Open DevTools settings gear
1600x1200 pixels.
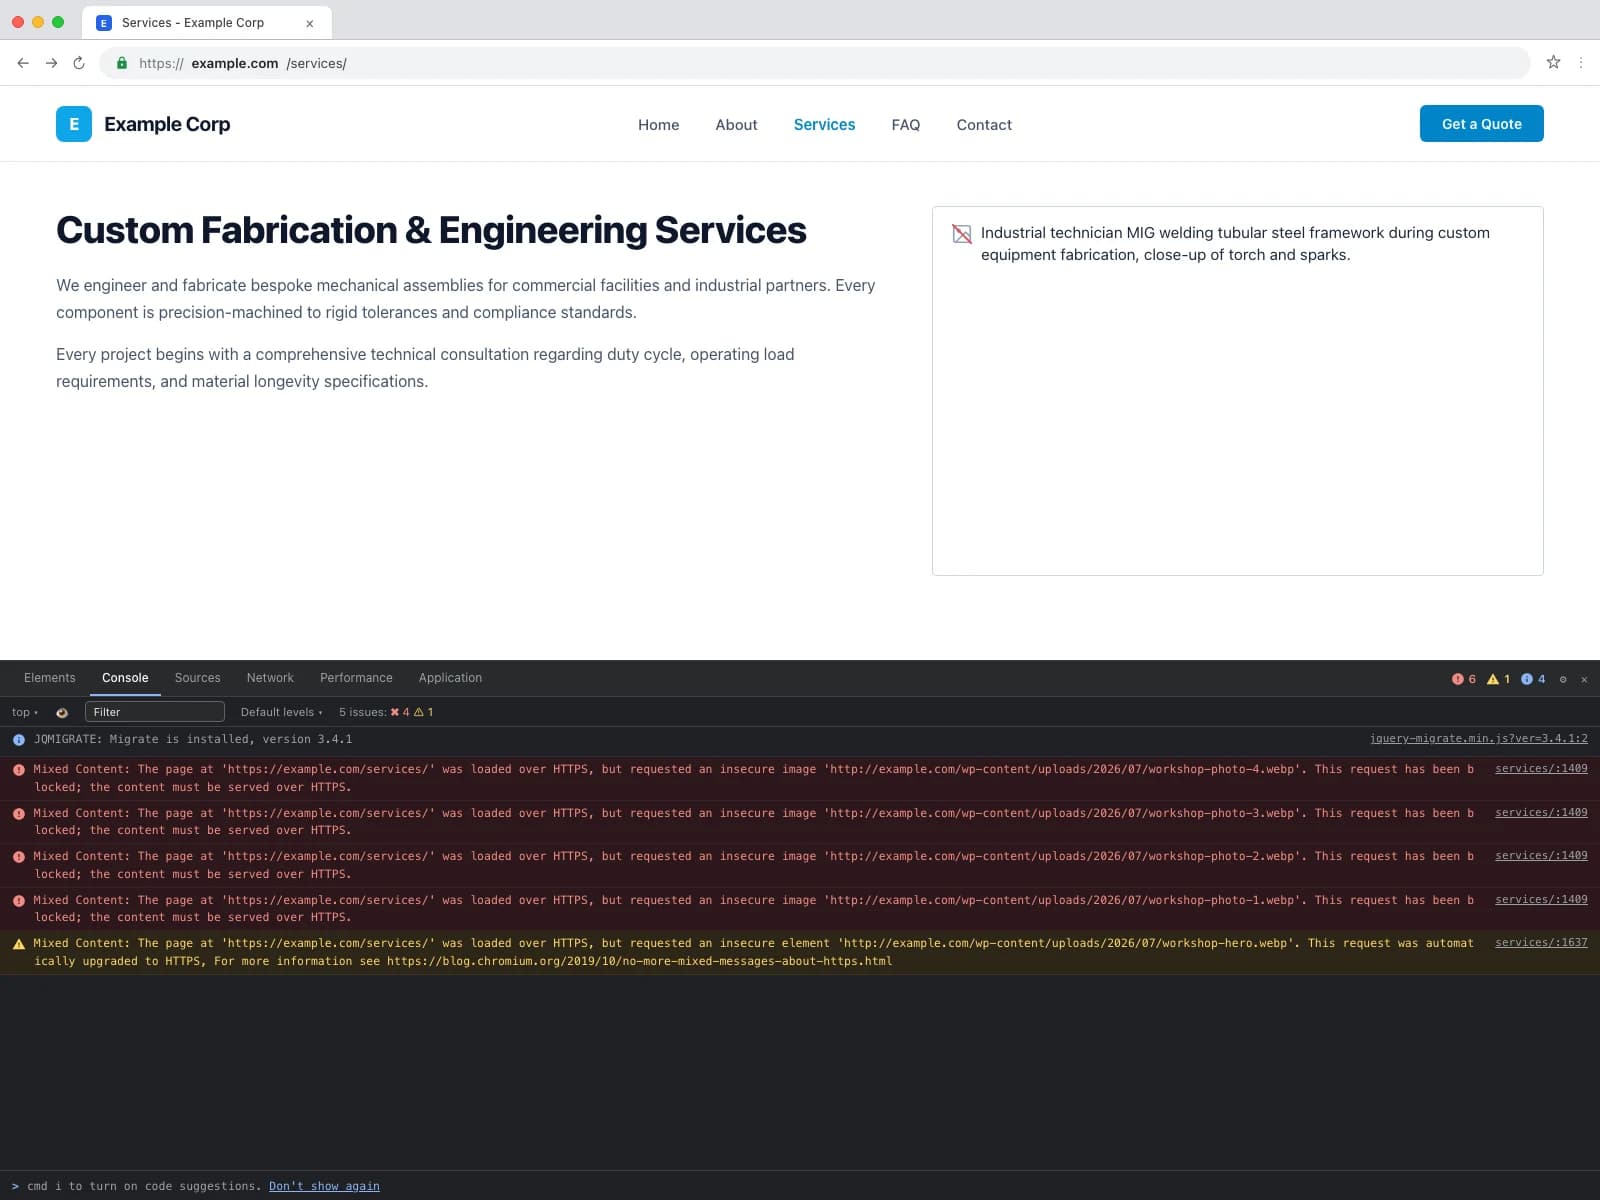(1563, 679)
